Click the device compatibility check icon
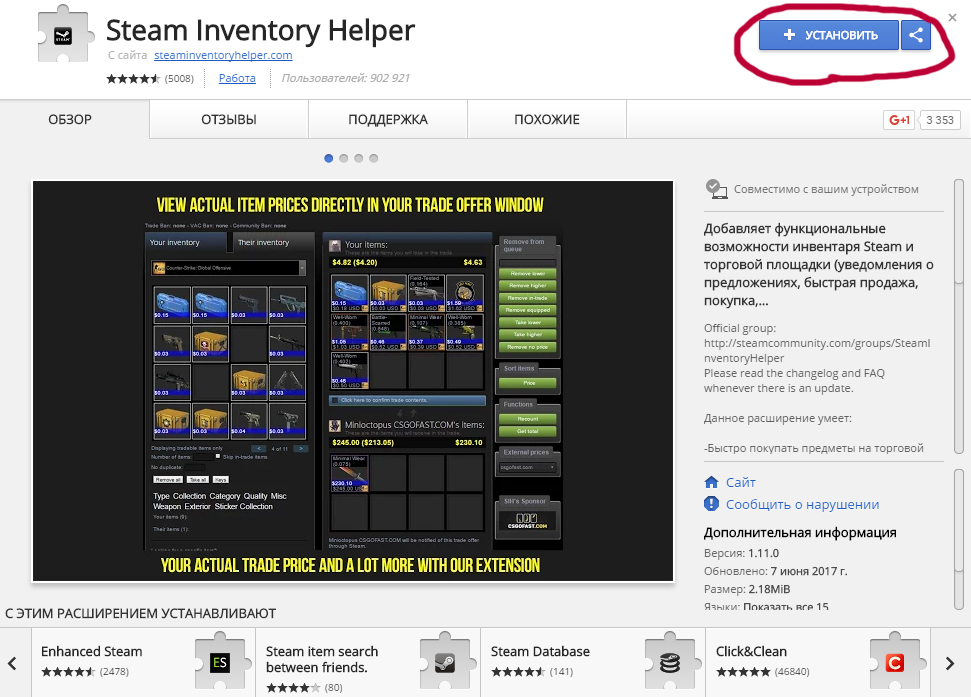Image resolution: width=971 pixels, height=697 pixels. pyautogui.click(x=716, y=189)
